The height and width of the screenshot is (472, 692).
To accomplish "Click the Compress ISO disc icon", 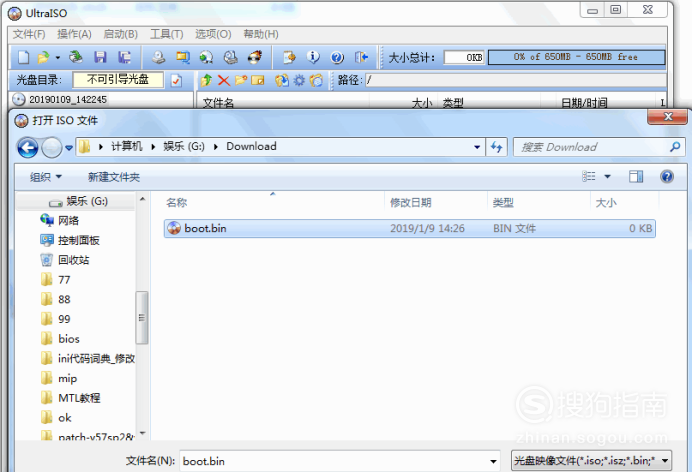I will tap(206, 57).
